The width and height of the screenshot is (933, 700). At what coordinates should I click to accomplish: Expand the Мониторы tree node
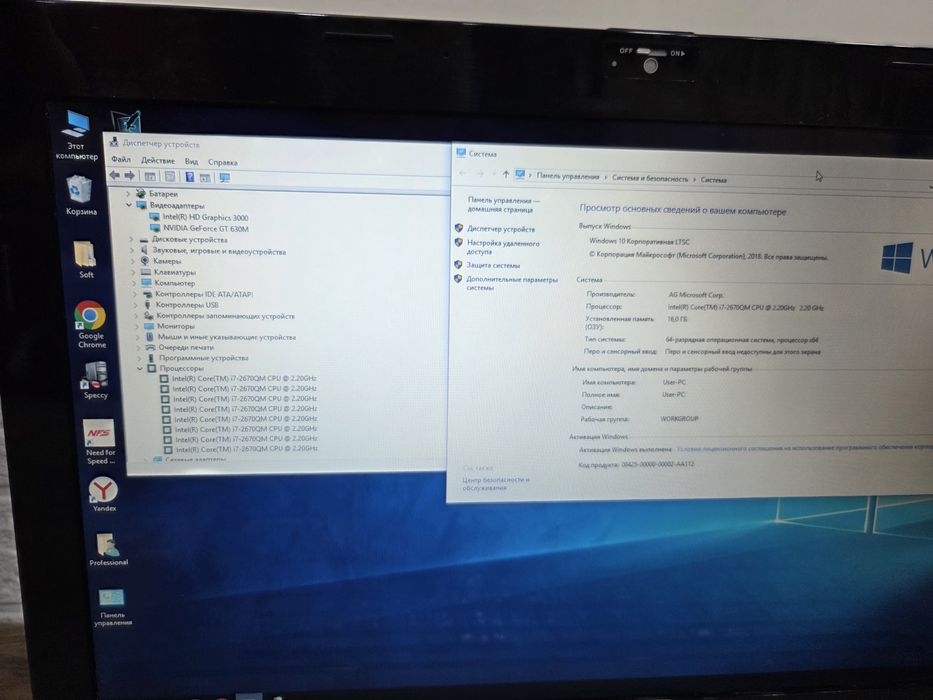pyautogui.click(x=137, y=326)
